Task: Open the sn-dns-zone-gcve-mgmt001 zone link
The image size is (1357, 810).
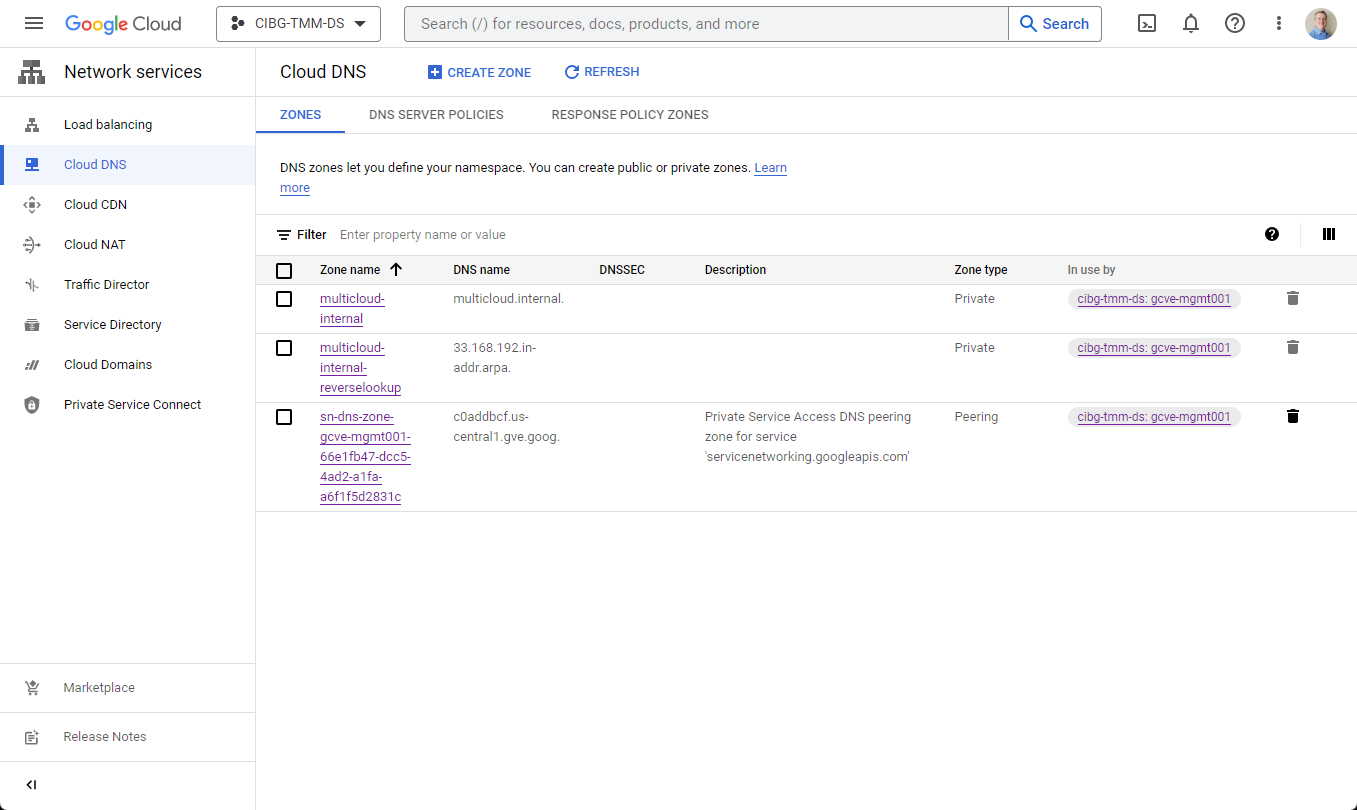Action: [x=365, y=457]
